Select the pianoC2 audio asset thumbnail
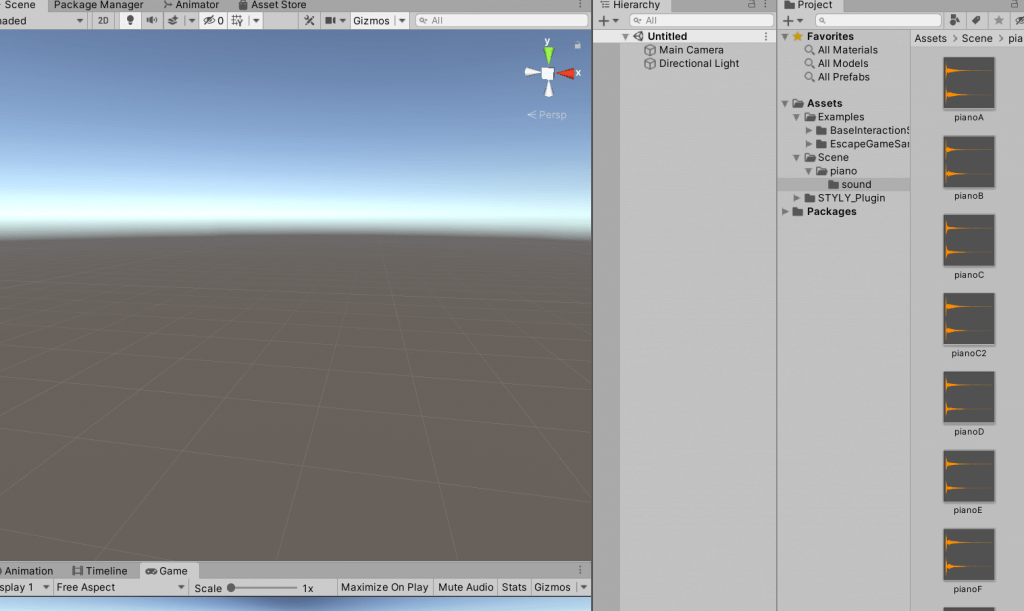Image resolution: width=1024 pixels, height=611 pixels. click(x=968, y=320)
